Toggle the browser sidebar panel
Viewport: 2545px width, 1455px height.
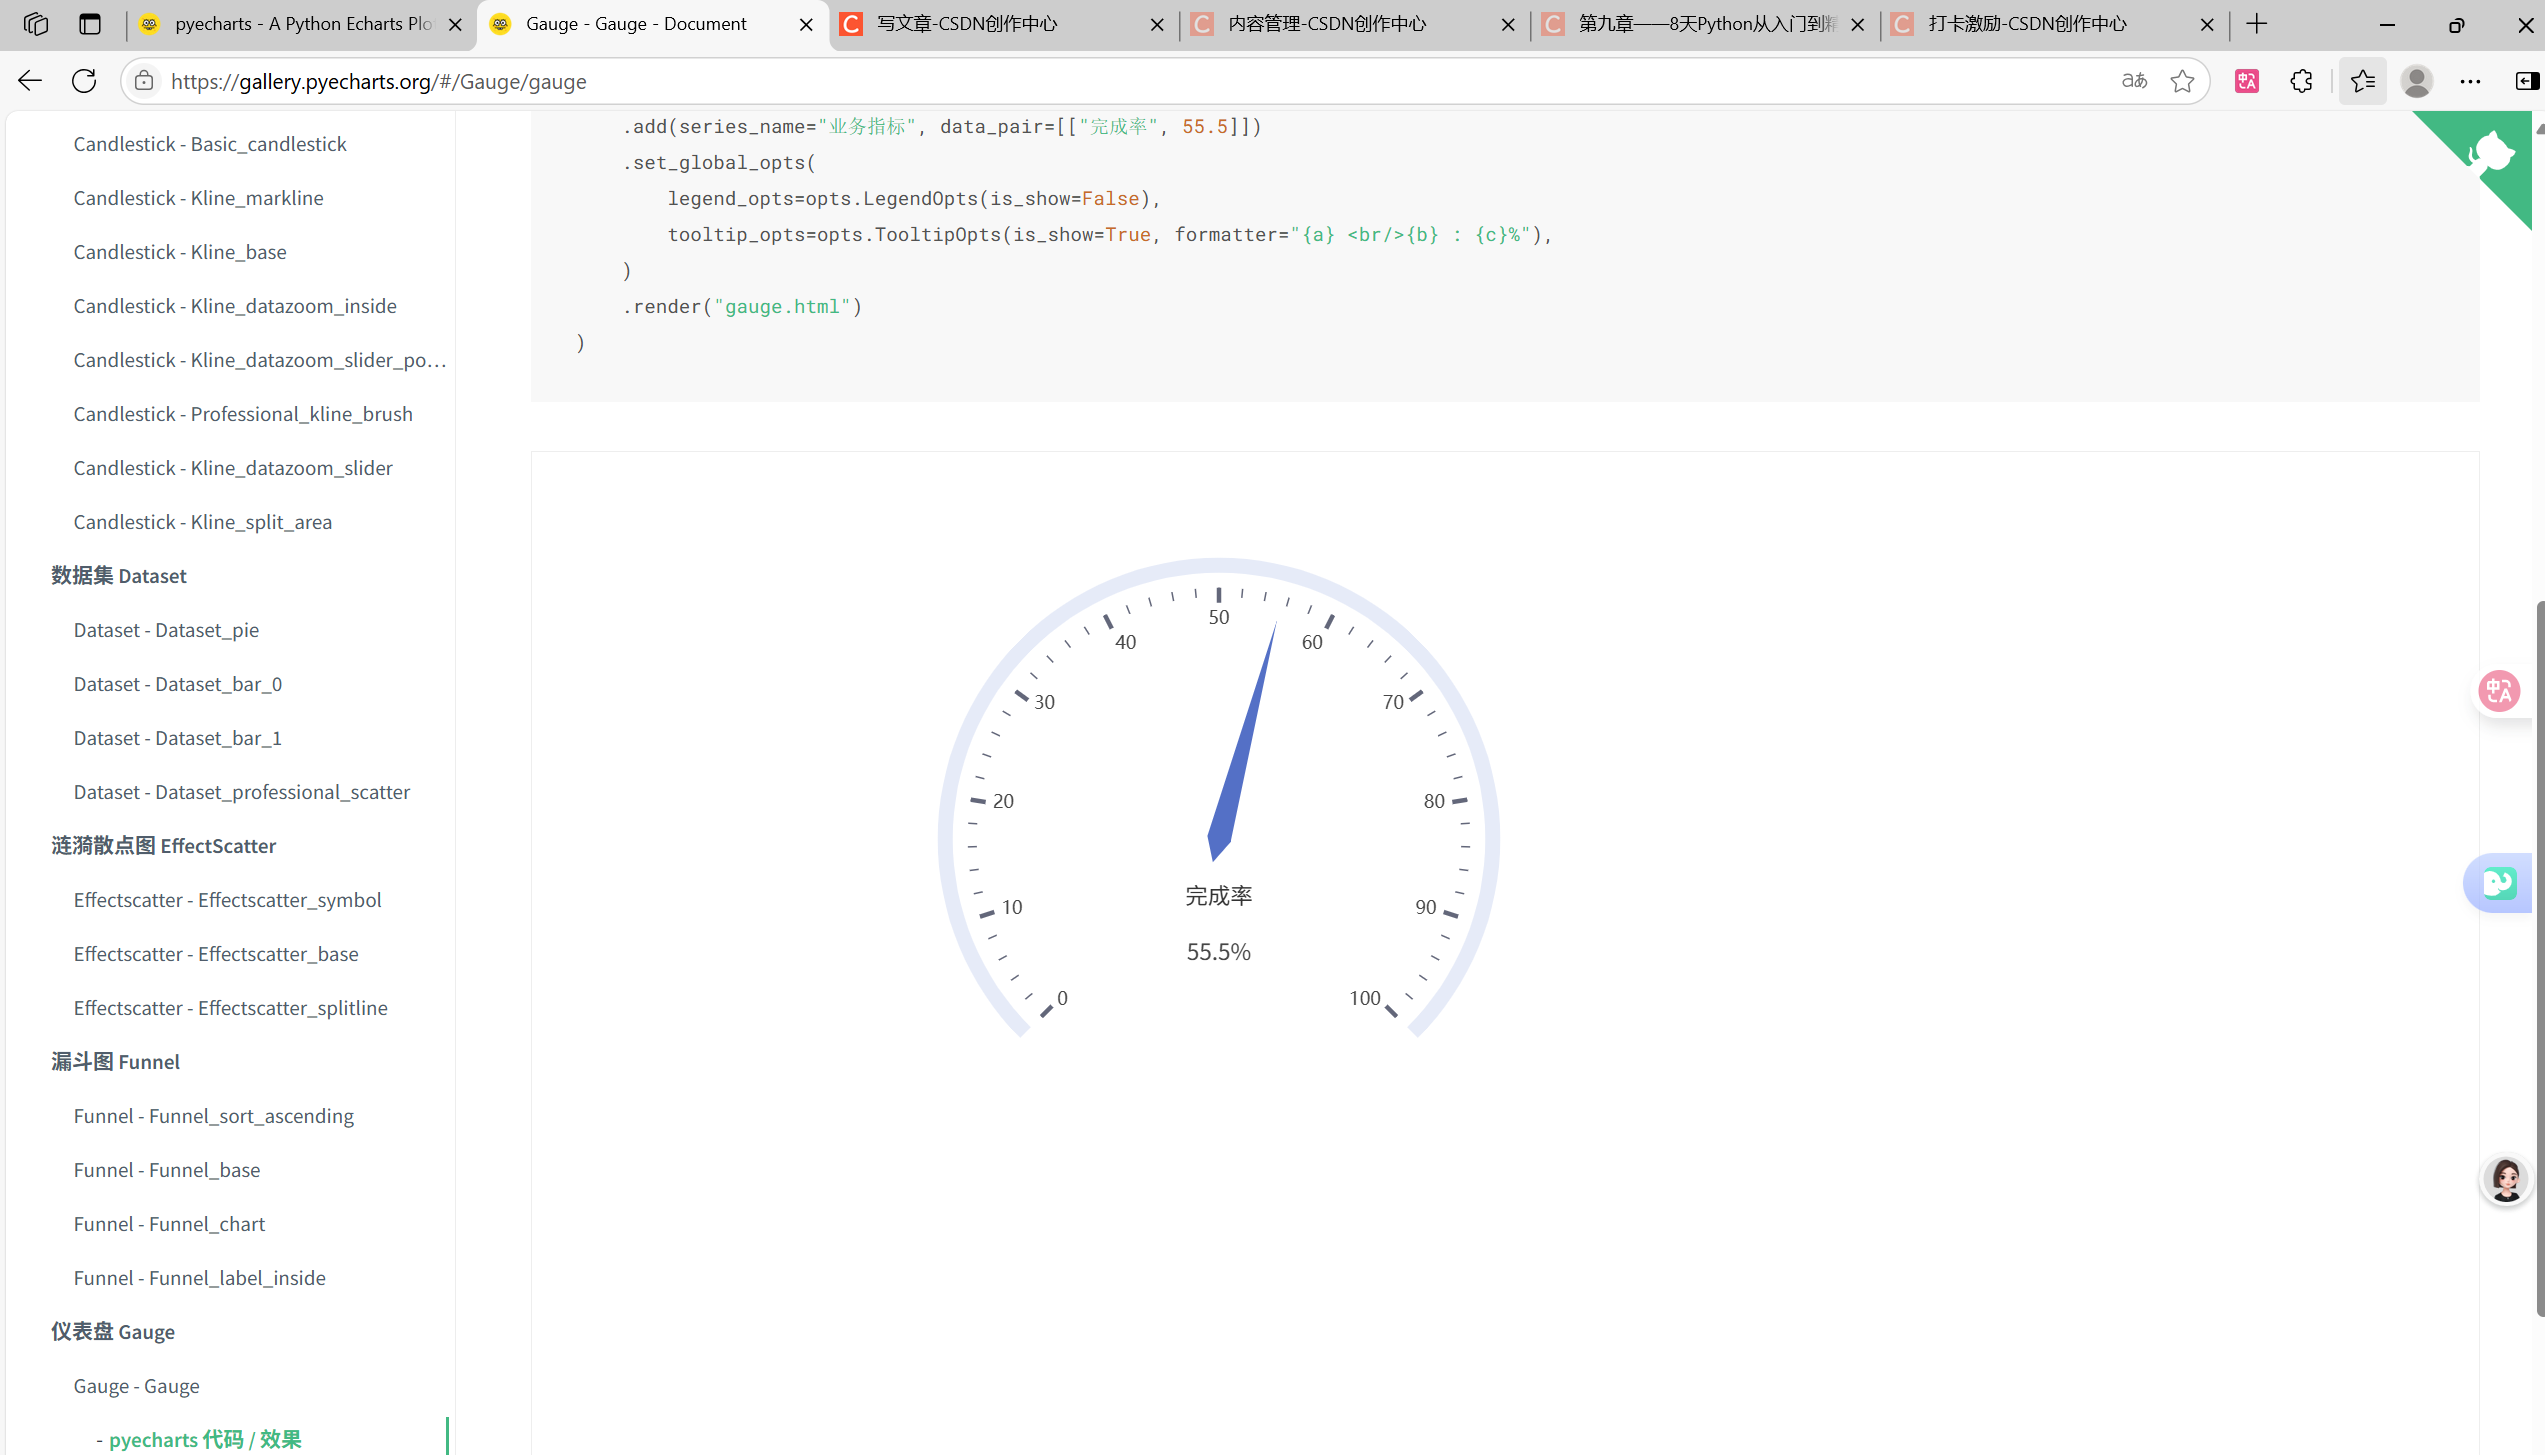(x=2526, y=81)
